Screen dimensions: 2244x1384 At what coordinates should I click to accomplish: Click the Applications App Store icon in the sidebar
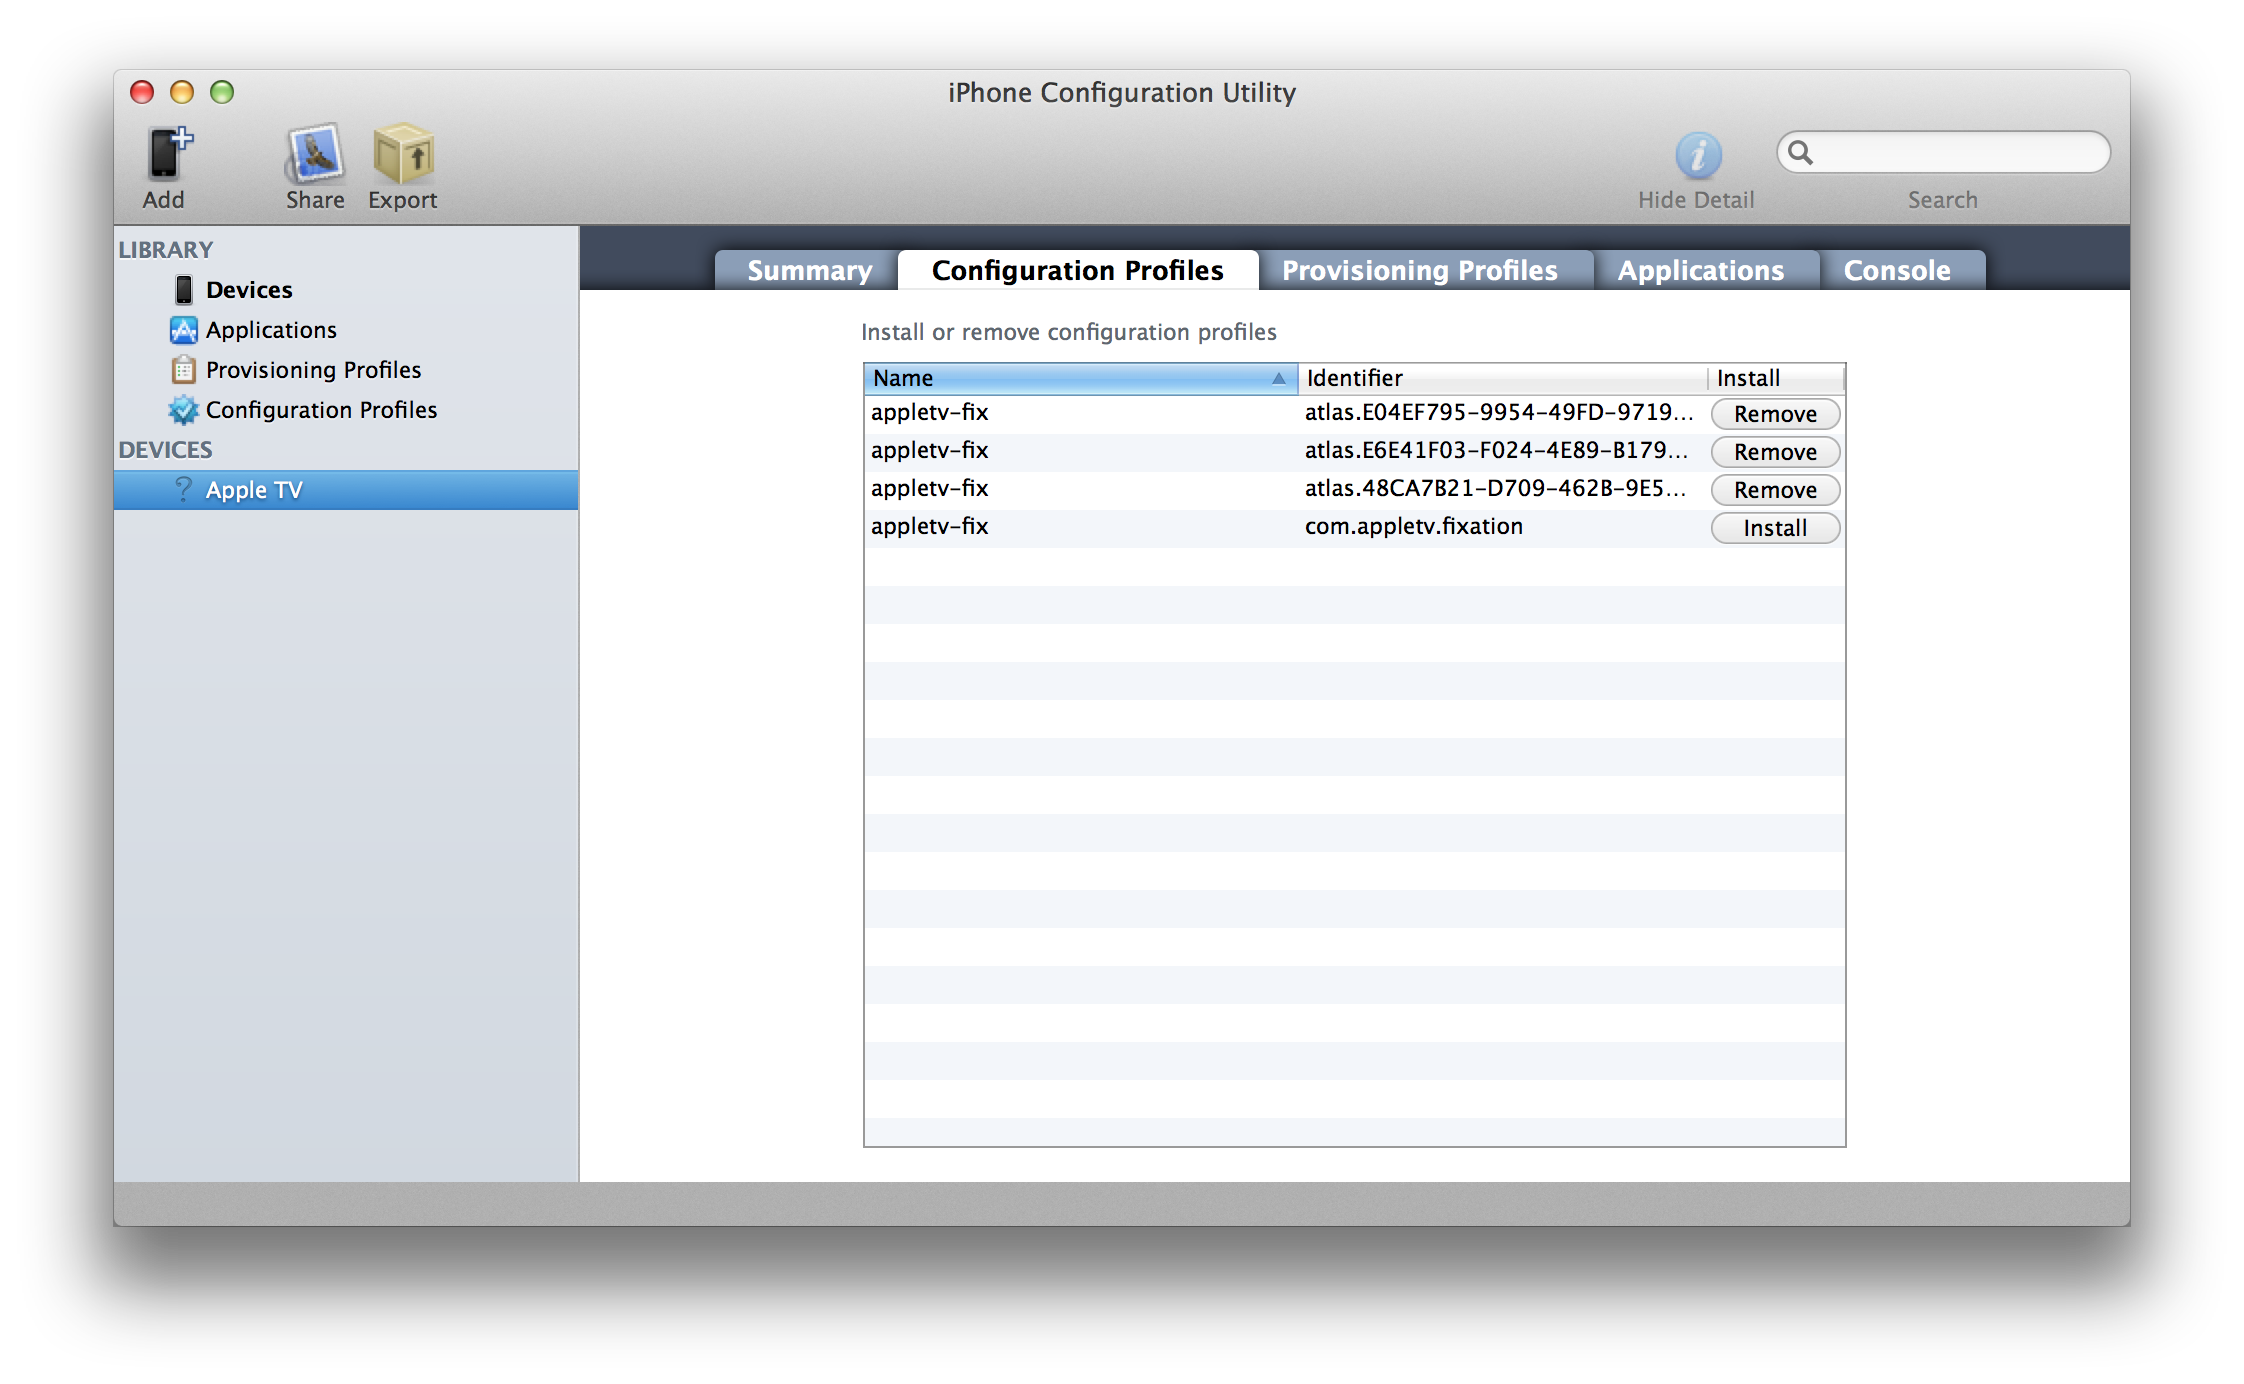pos(184,330)
